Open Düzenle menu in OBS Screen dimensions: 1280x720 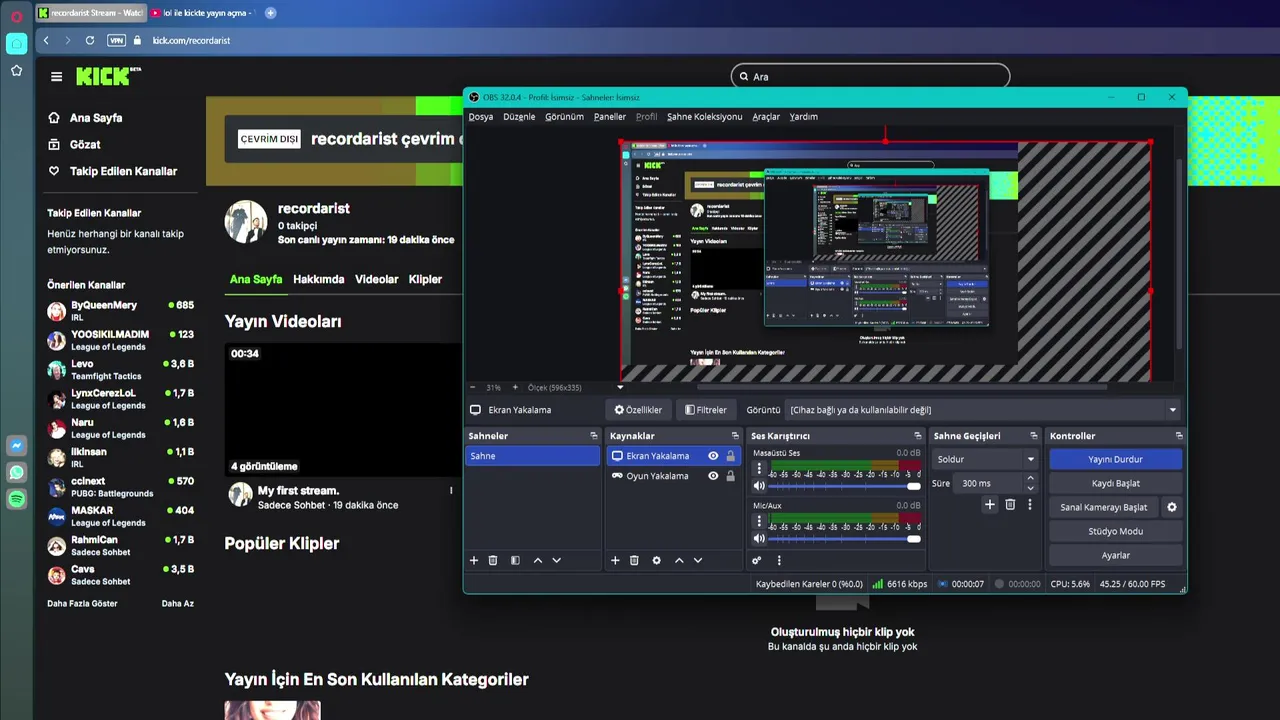coord(519,117)
